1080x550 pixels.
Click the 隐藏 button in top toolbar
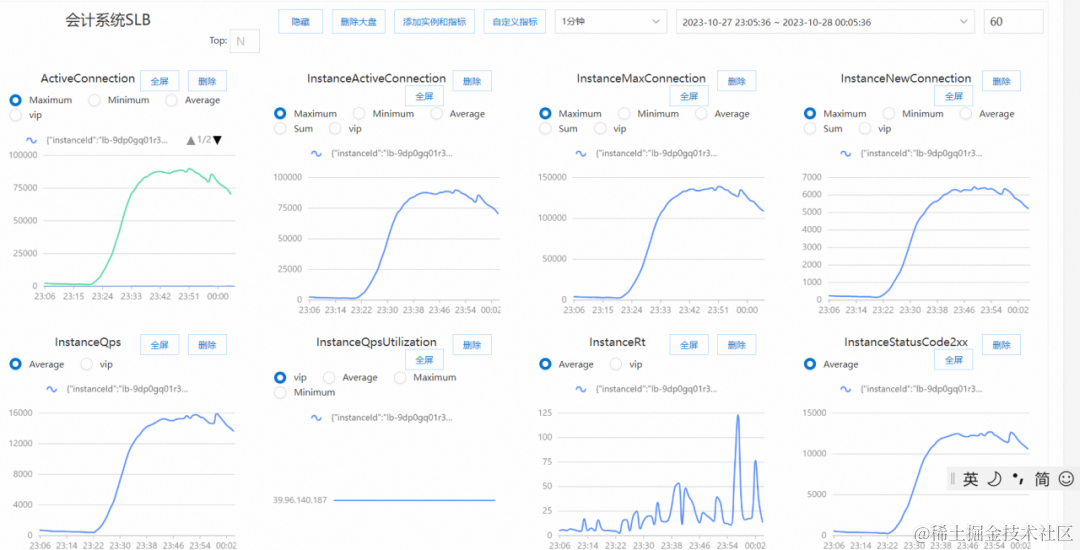coord(301,22)
